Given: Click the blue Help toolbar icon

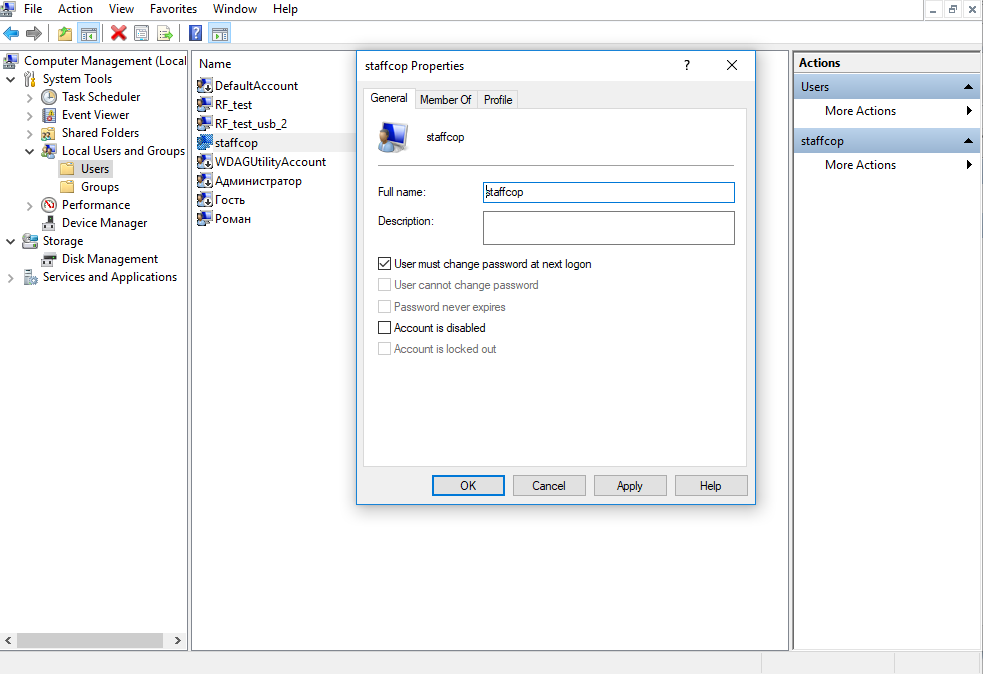Looking at the screenshot, I should tap(196, 33).
